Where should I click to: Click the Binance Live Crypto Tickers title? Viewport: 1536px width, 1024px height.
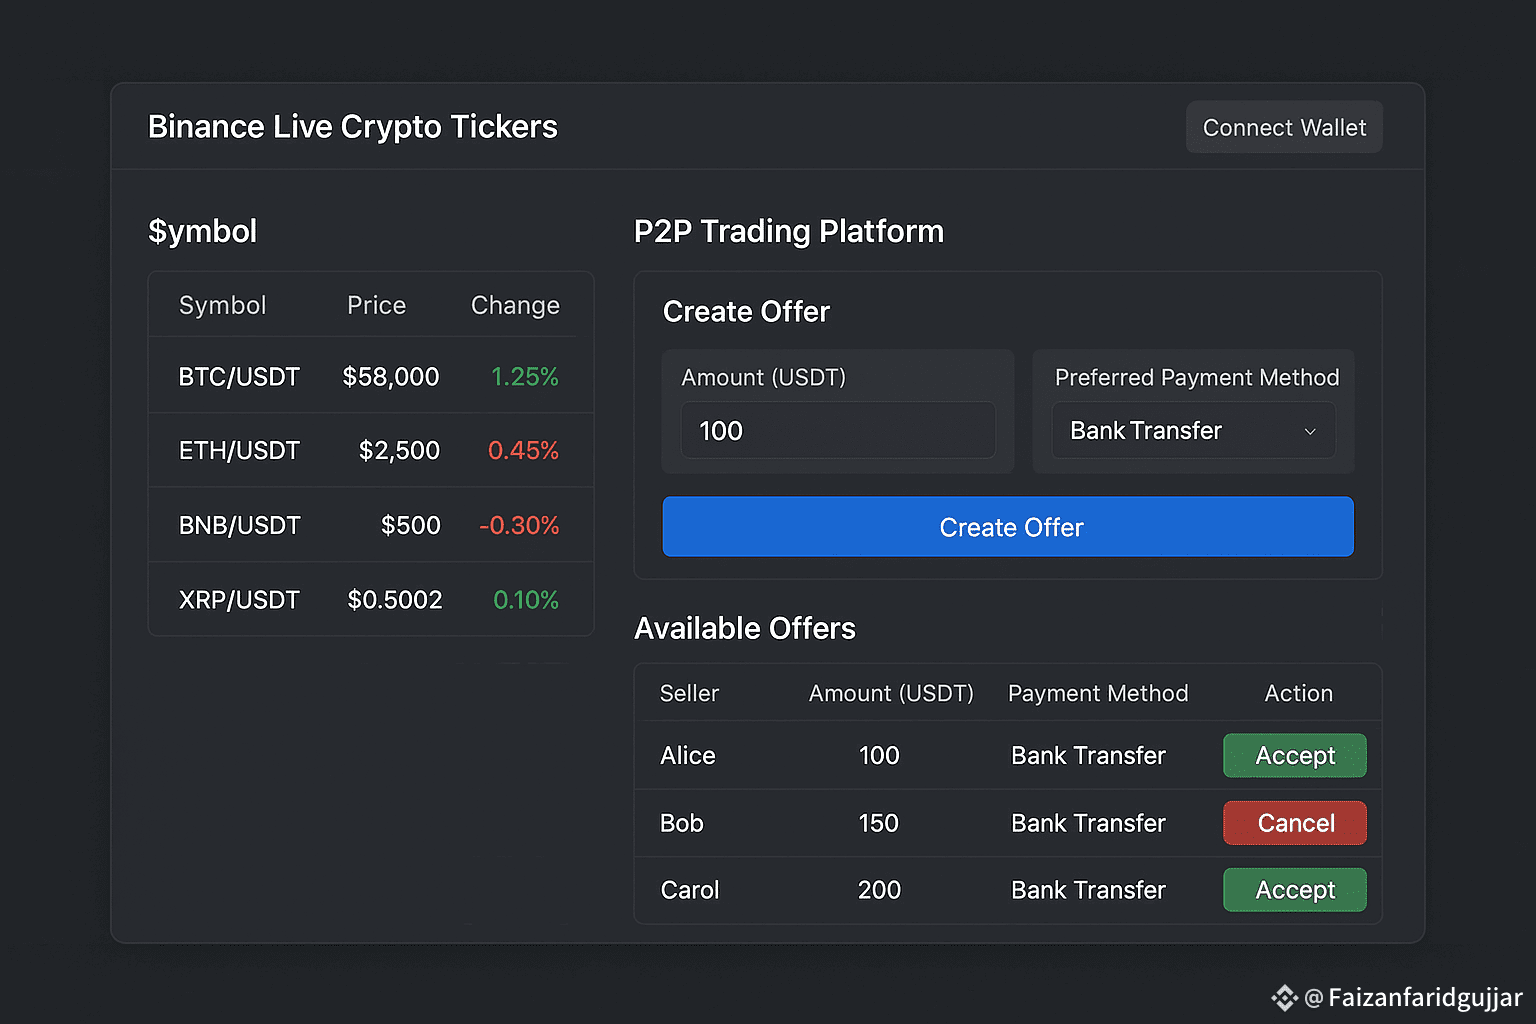click(x=353, y=127)
